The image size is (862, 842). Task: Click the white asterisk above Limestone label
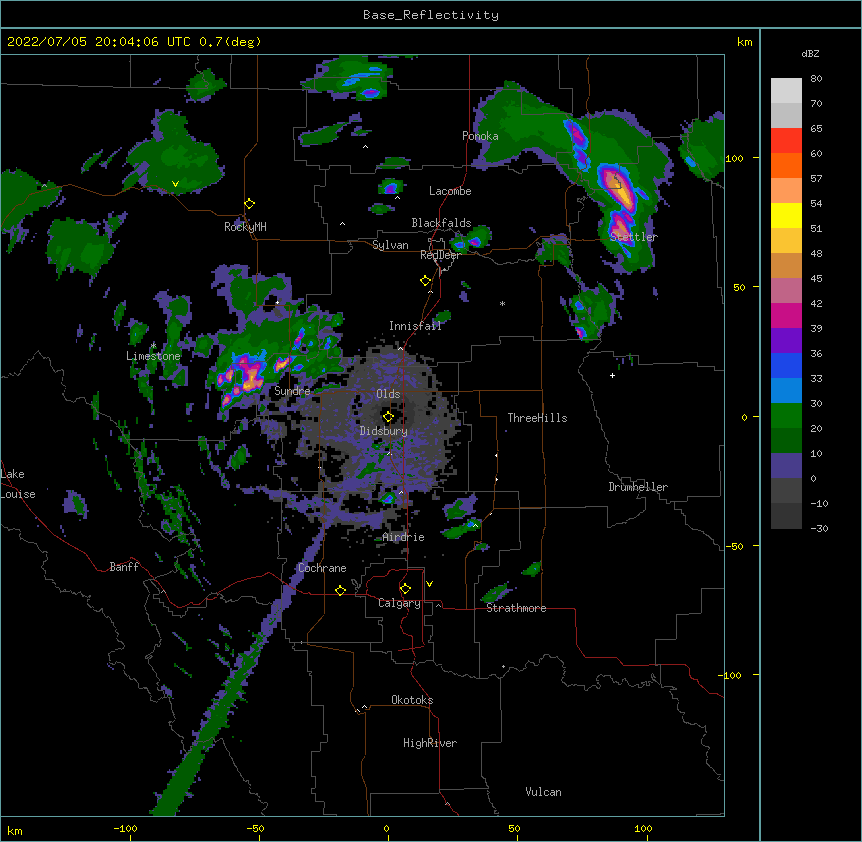153,345
